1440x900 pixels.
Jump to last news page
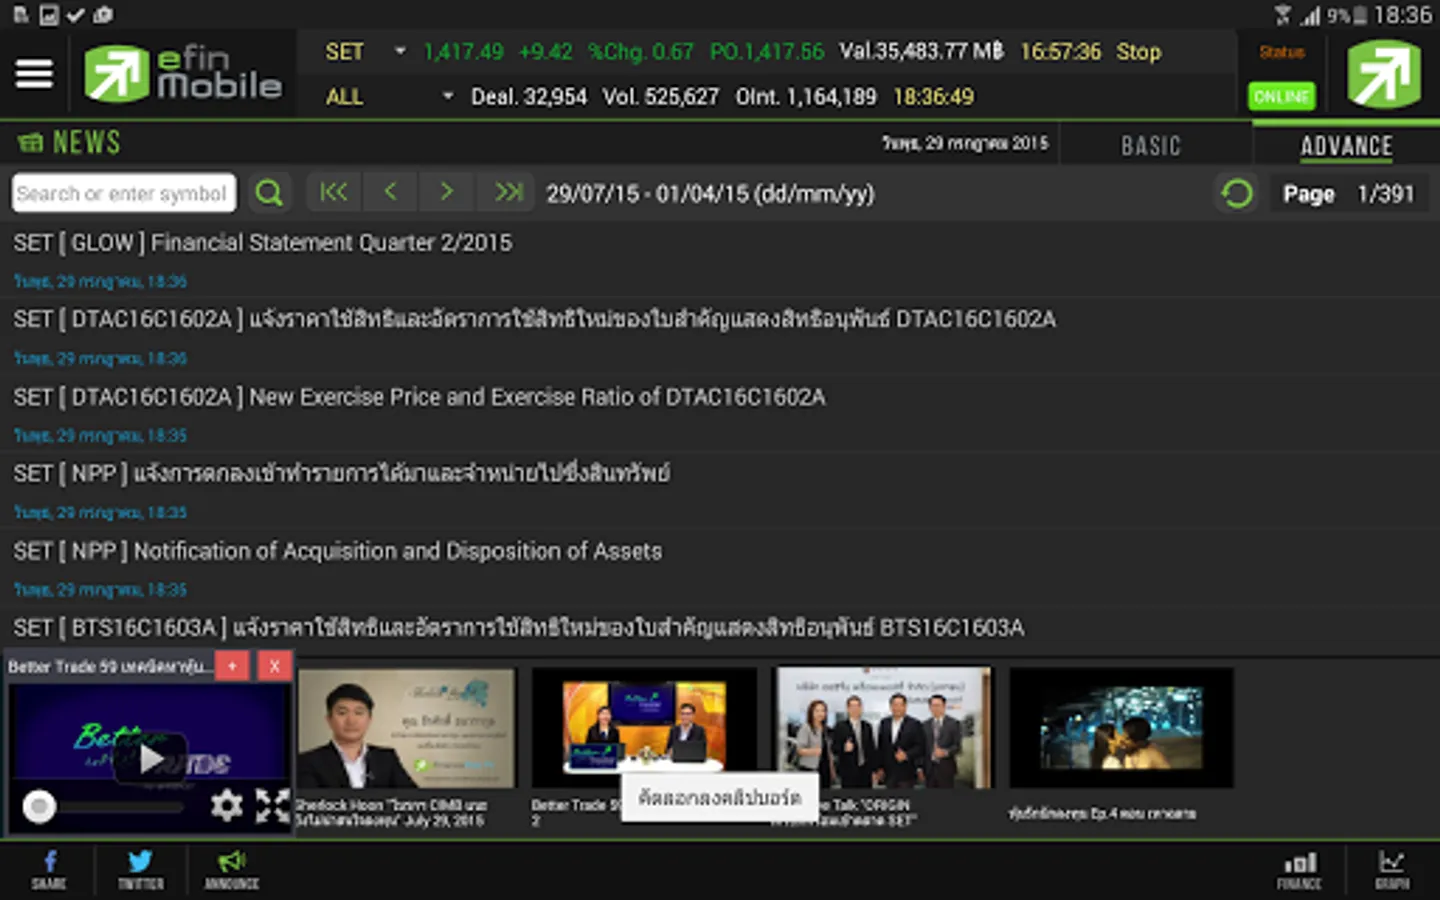click(508, 192)
